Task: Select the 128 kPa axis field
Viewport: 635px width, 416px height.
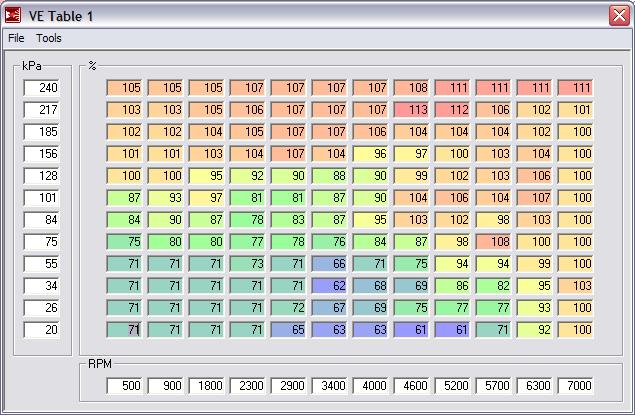Action: (x=42, y=176)
